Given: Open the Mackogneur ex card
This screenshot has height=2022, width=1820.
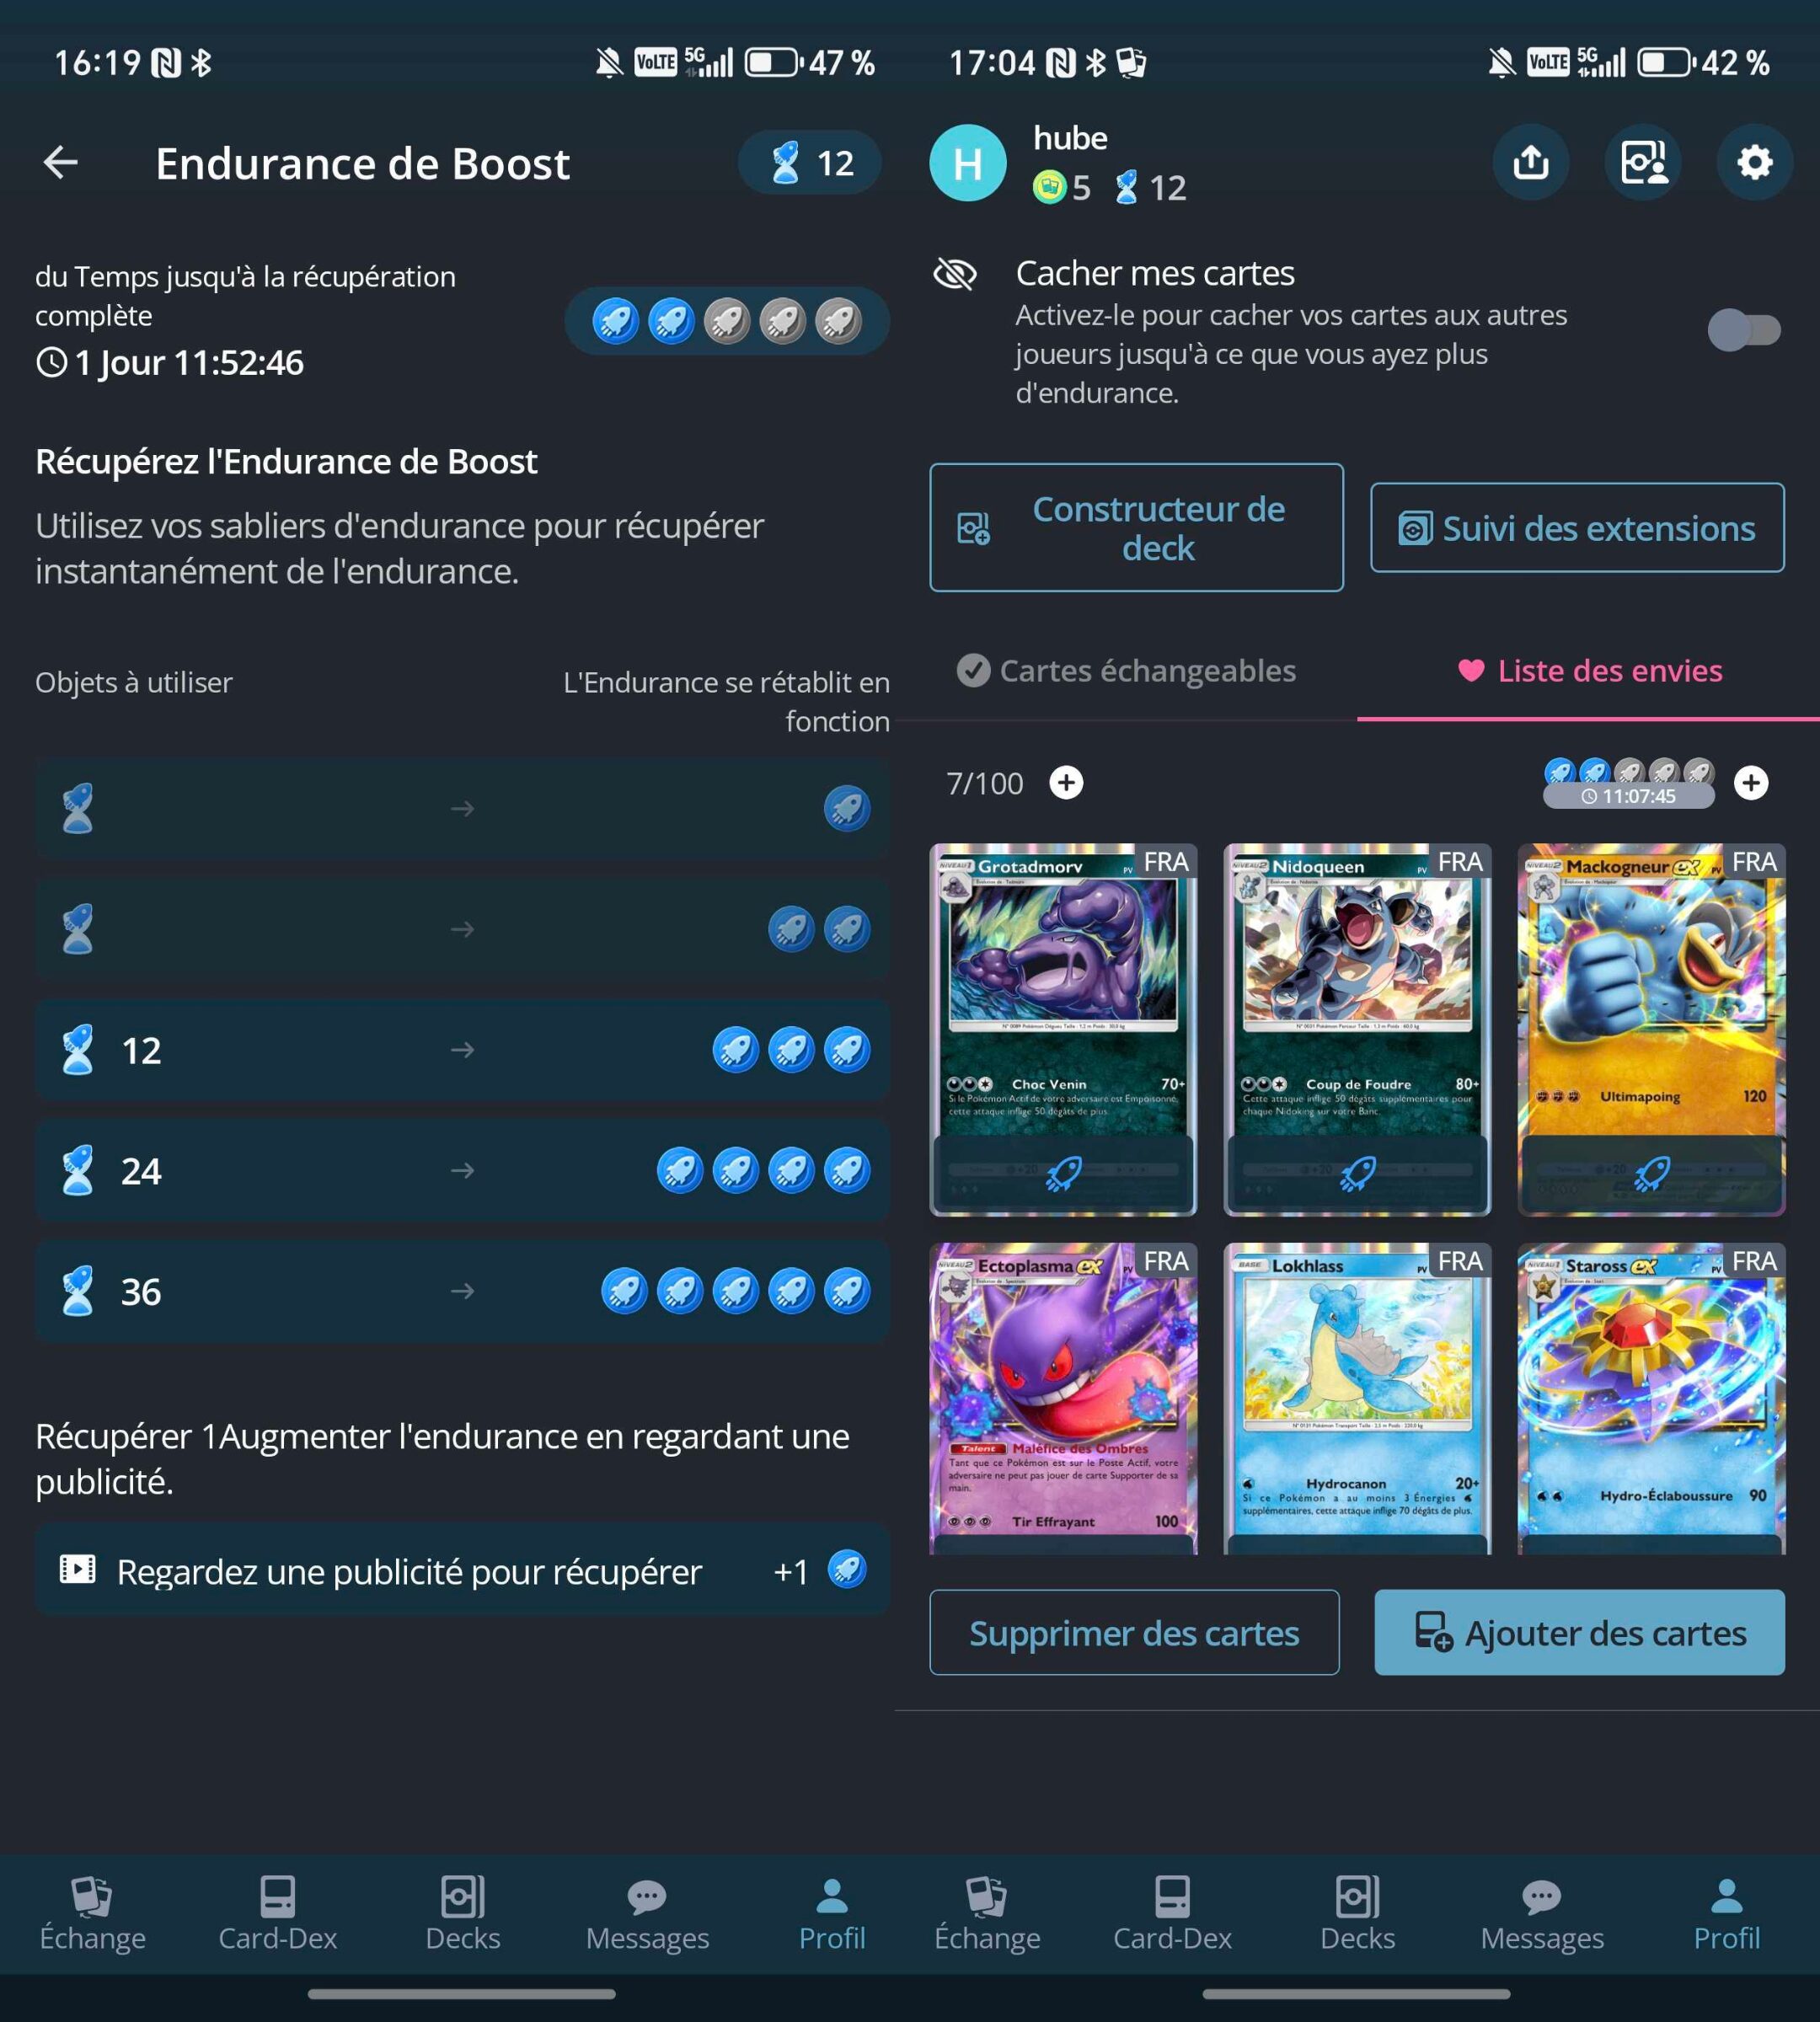Looking at the screenshot, I should (x=1651, y=1029).
